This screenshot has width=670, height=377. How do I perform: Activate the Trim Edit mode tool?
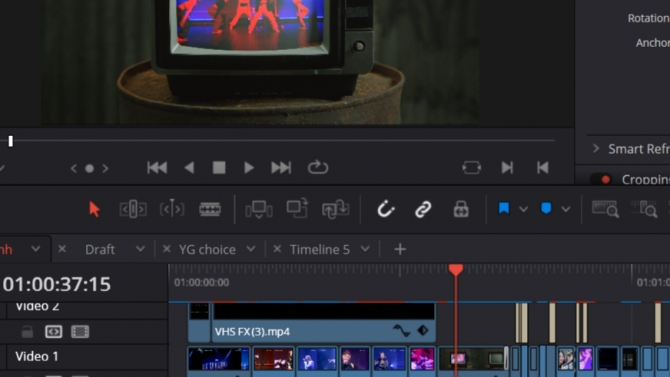tap(133, 209)
